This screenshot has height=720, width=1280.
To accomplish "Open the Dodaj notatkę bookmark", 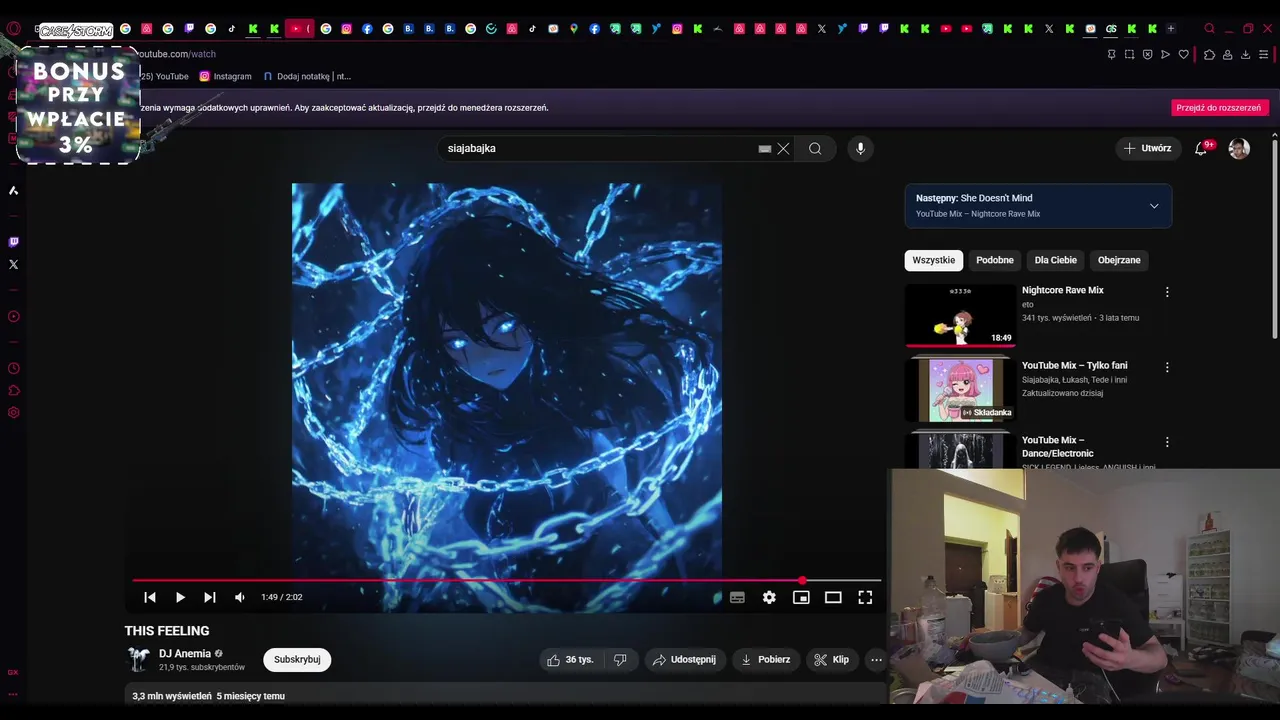I will coord(307,76).
